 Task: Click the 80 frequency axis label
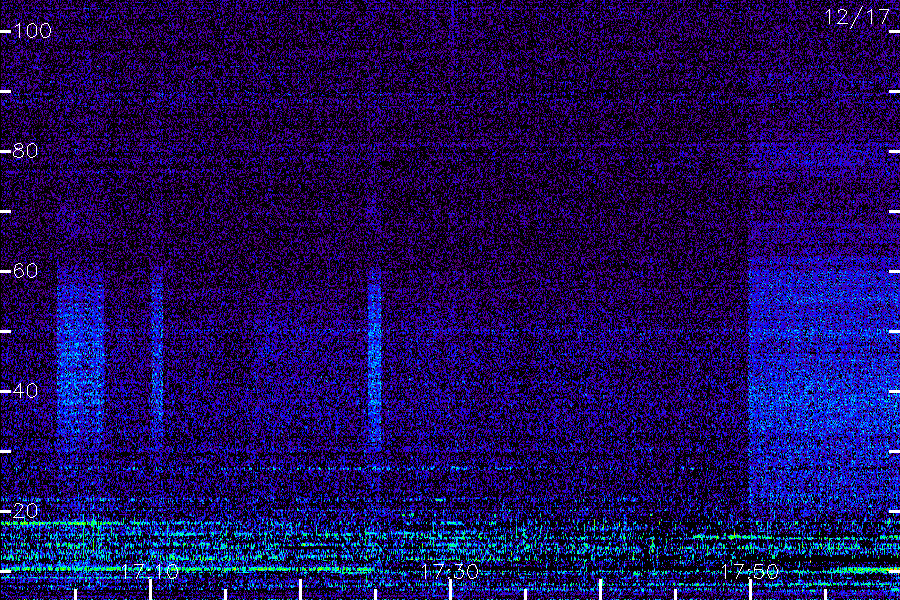25,150
